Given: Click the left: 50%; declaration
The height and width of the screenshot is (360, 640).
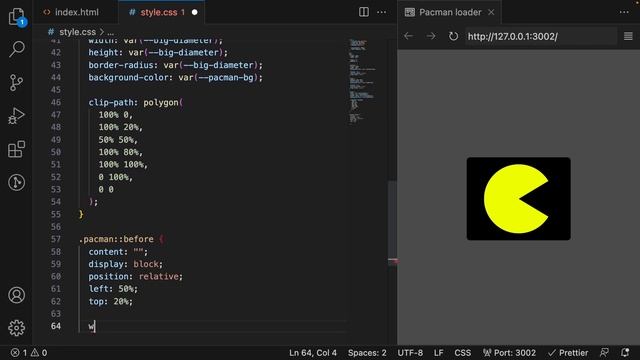Looking at the screenshot, I should point(113,289).
